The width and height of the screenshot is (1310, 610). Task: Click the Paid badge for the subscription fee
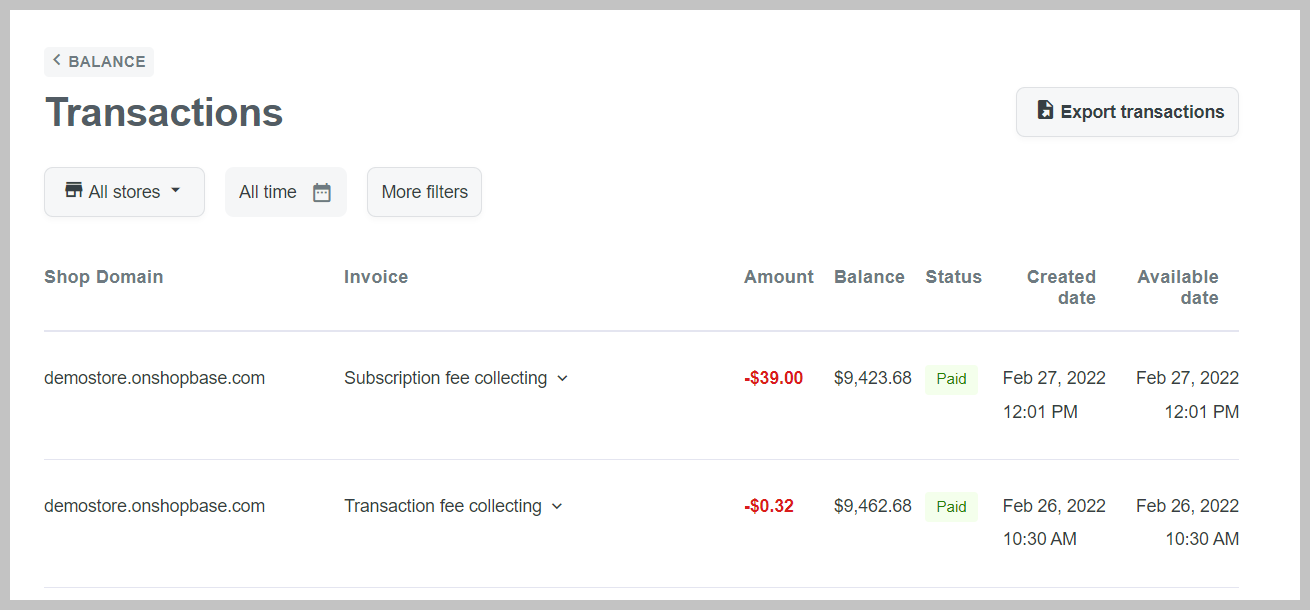[951, 379]
